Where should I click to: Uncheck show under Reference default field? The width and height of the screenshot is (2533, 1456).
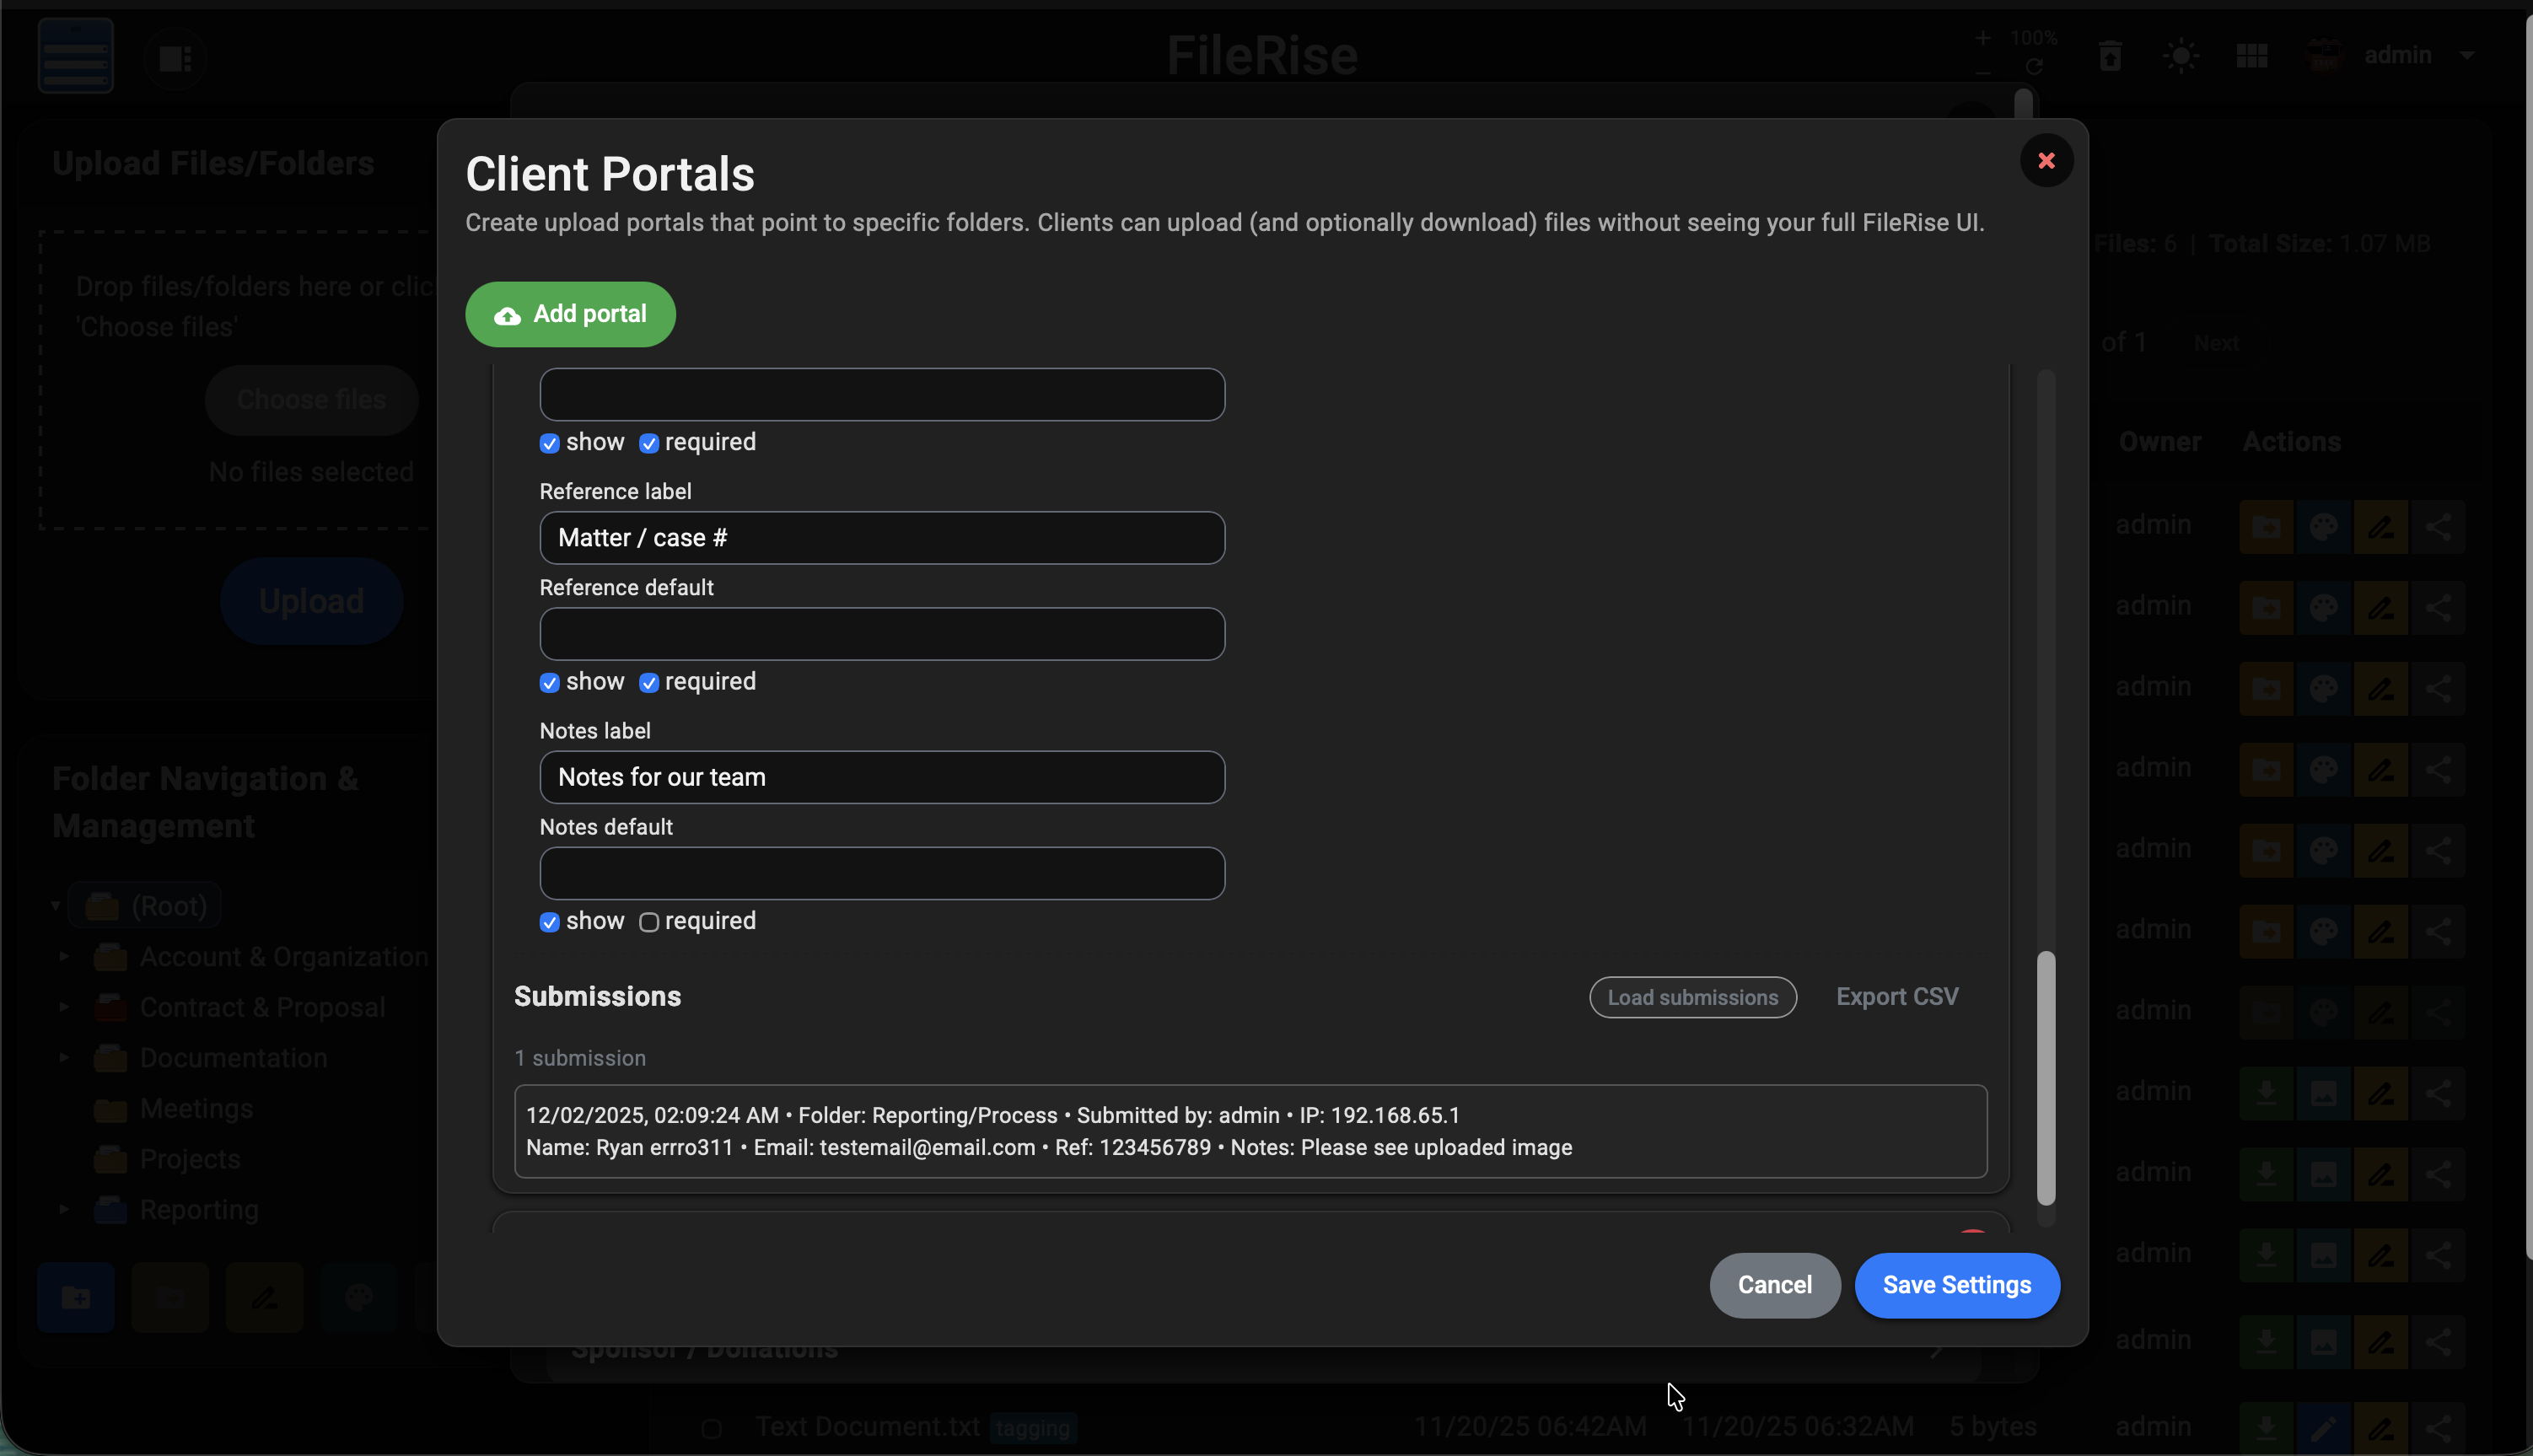[x=550, y=682]
